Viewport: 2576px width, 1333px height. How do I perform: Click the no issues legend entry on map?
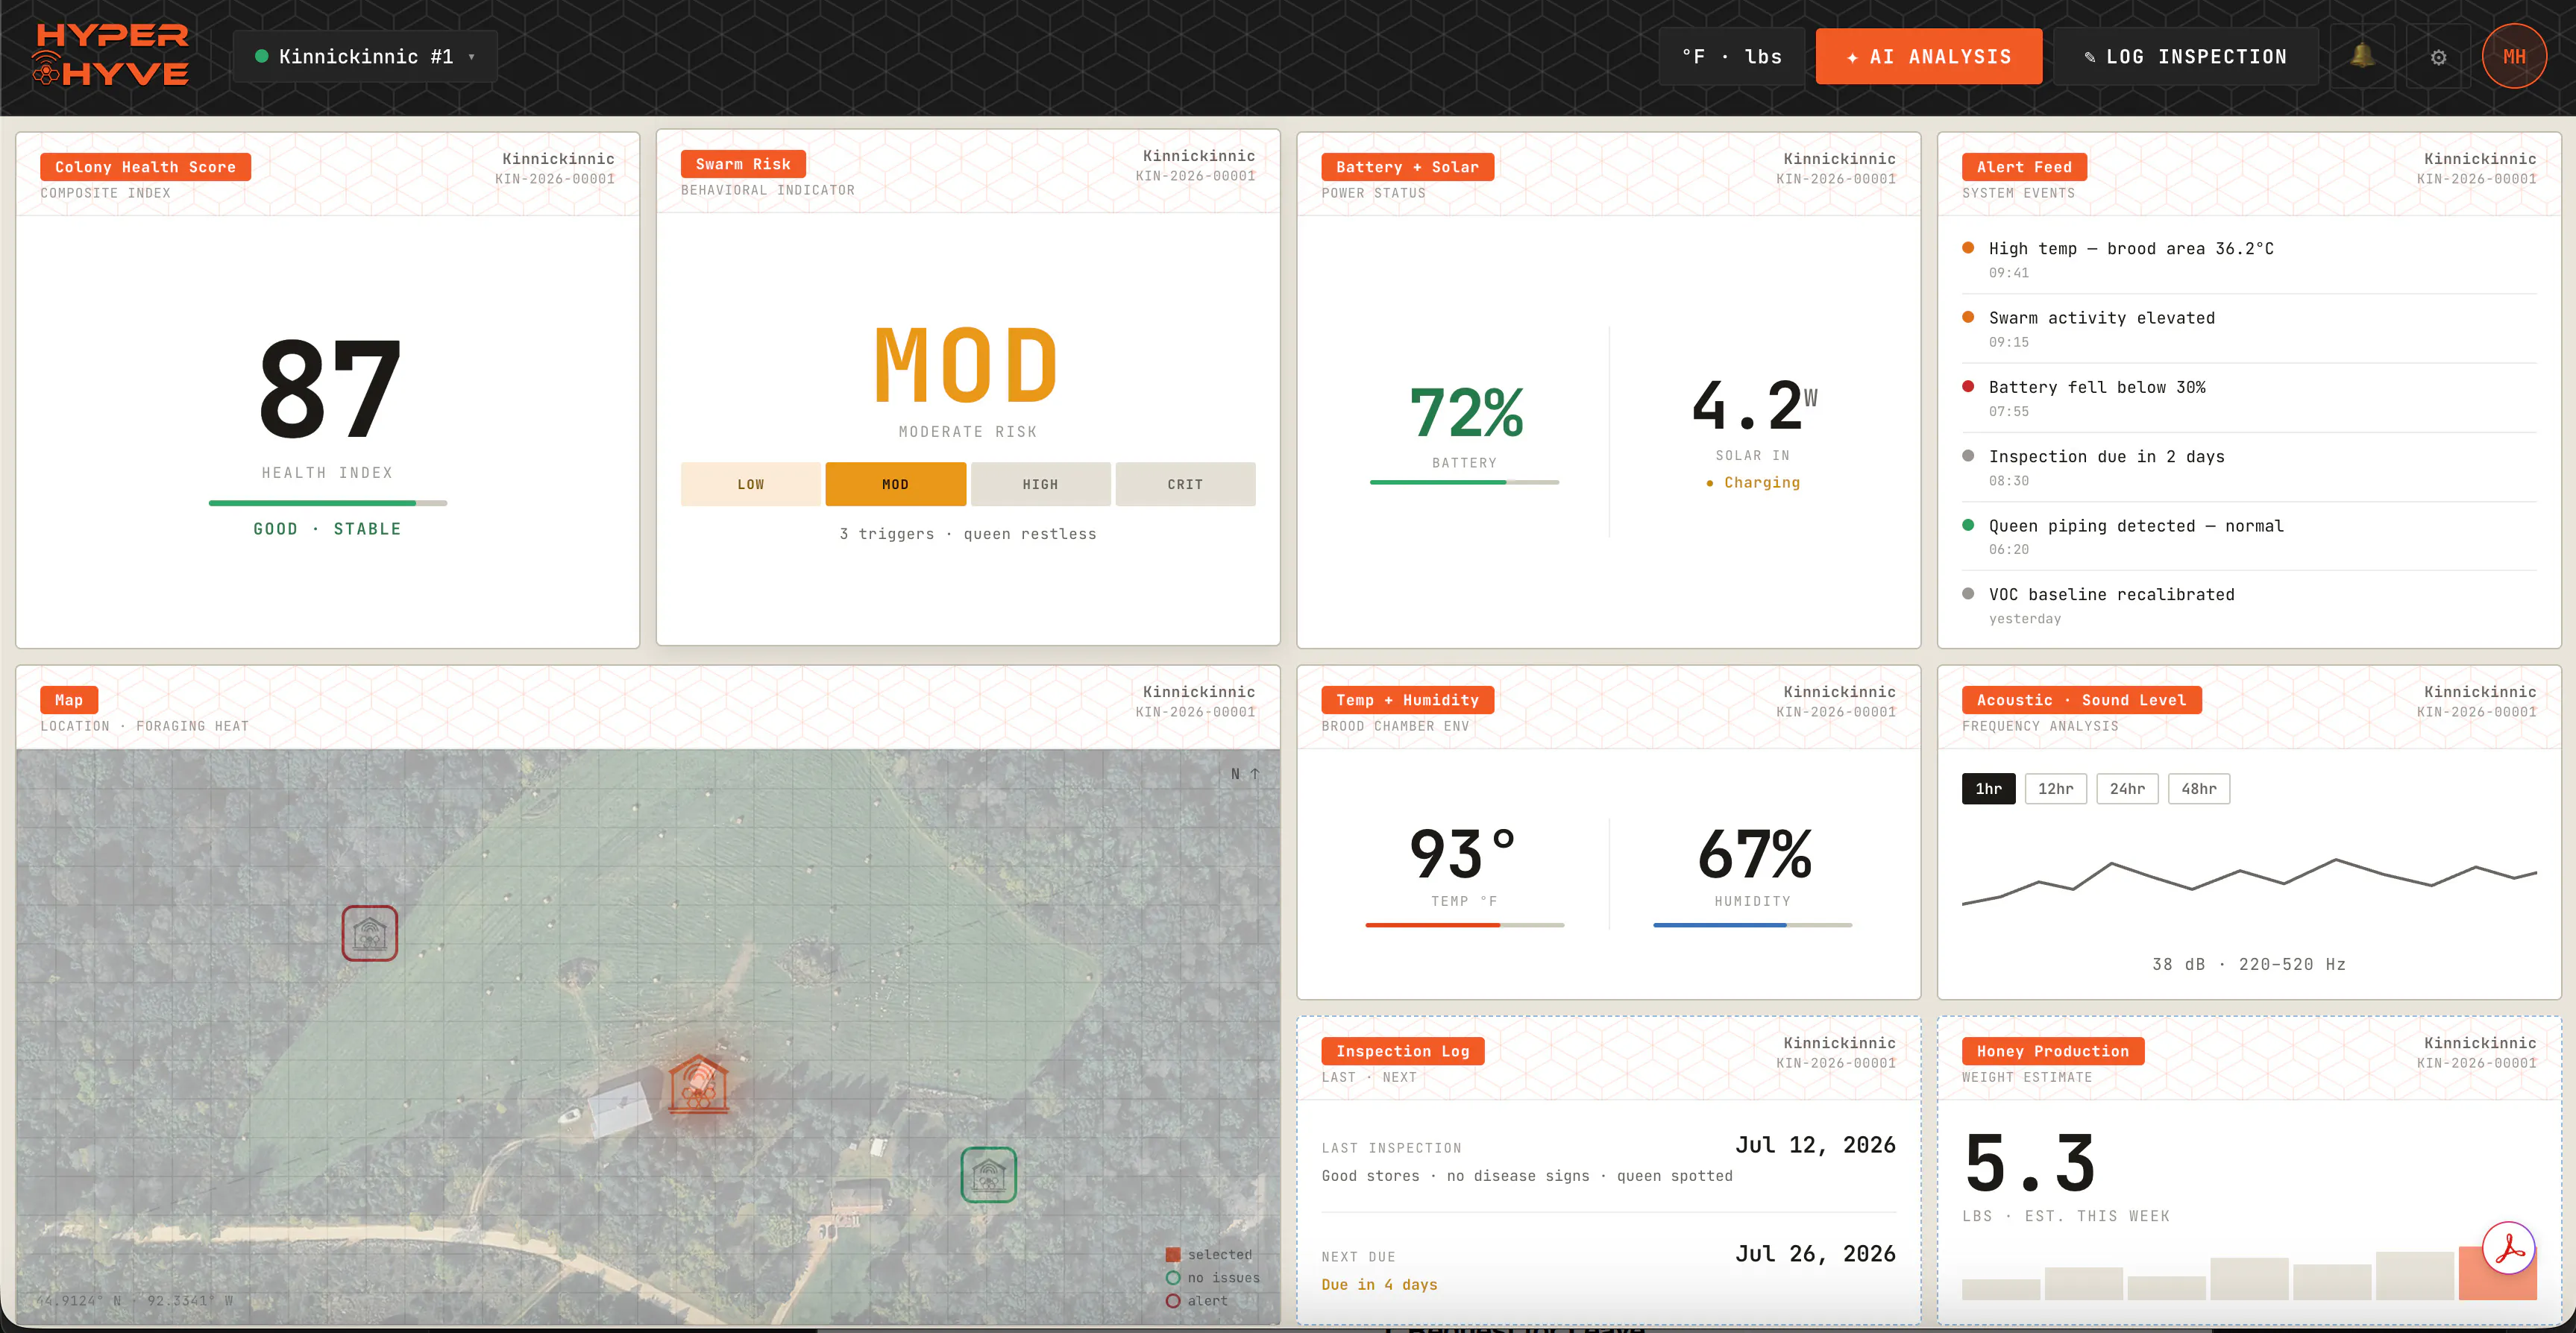coord(1212,1278)
